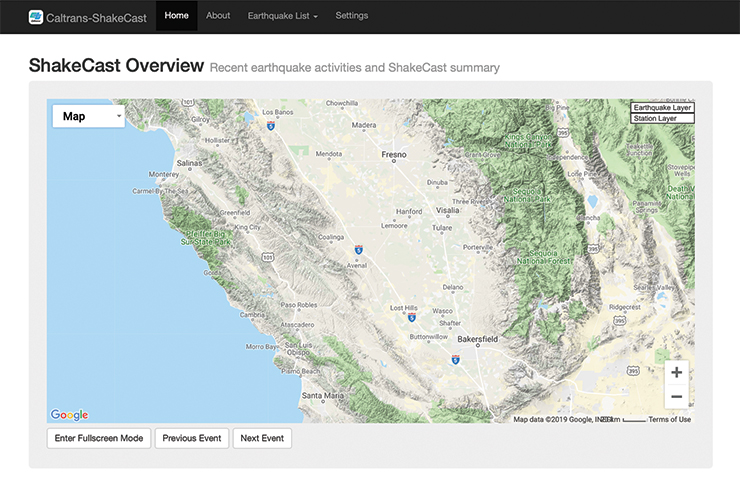Open the About page
The height and width of the screenshot is (498, 740).
tap(218, 16)
